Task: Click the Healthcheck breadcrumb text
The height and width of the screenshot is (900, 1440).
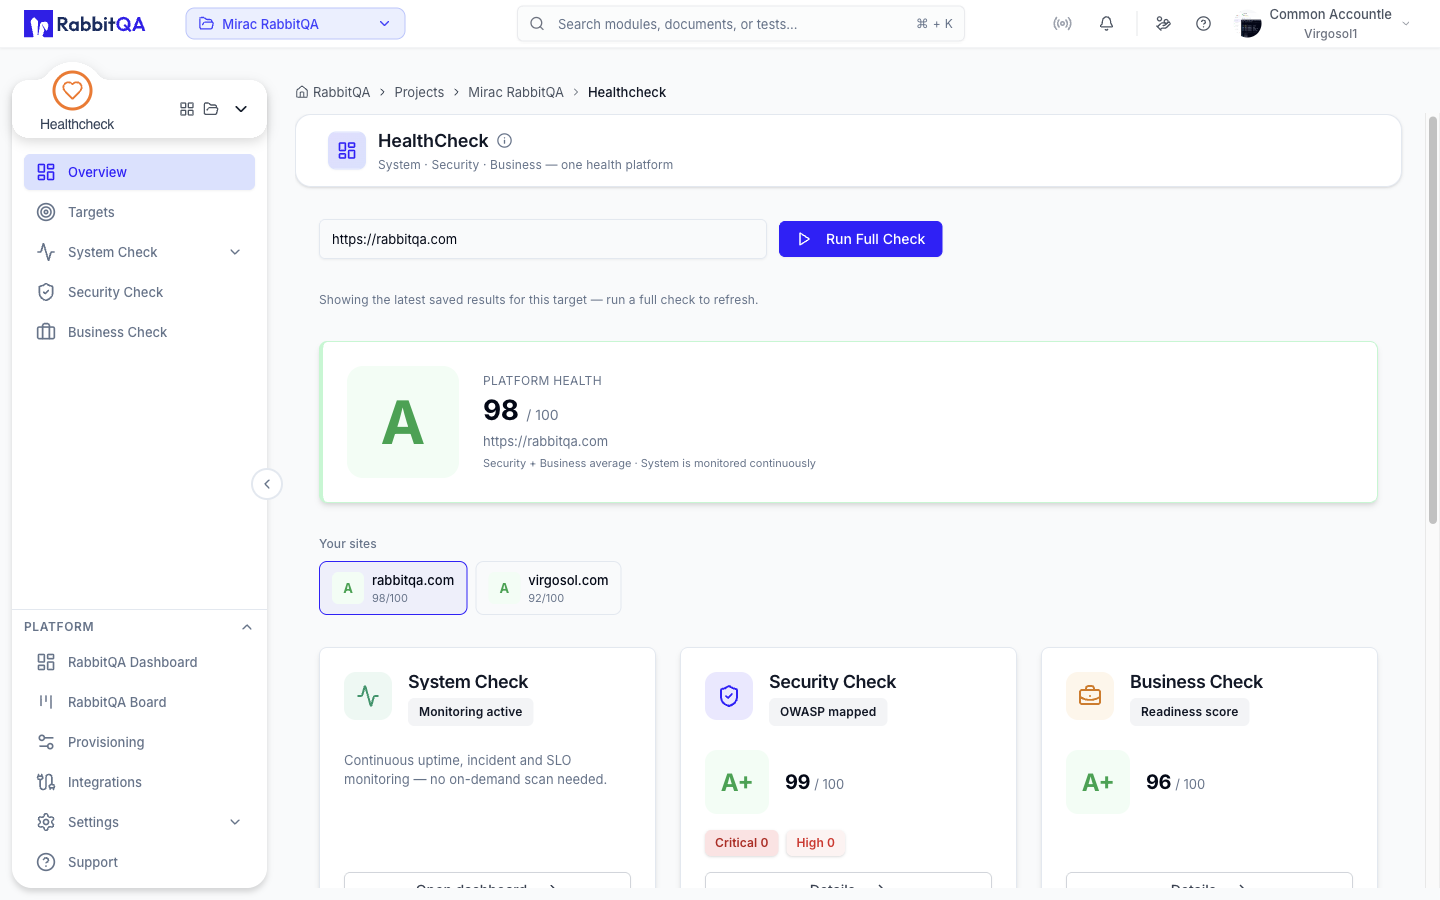Action: (627, 92)
